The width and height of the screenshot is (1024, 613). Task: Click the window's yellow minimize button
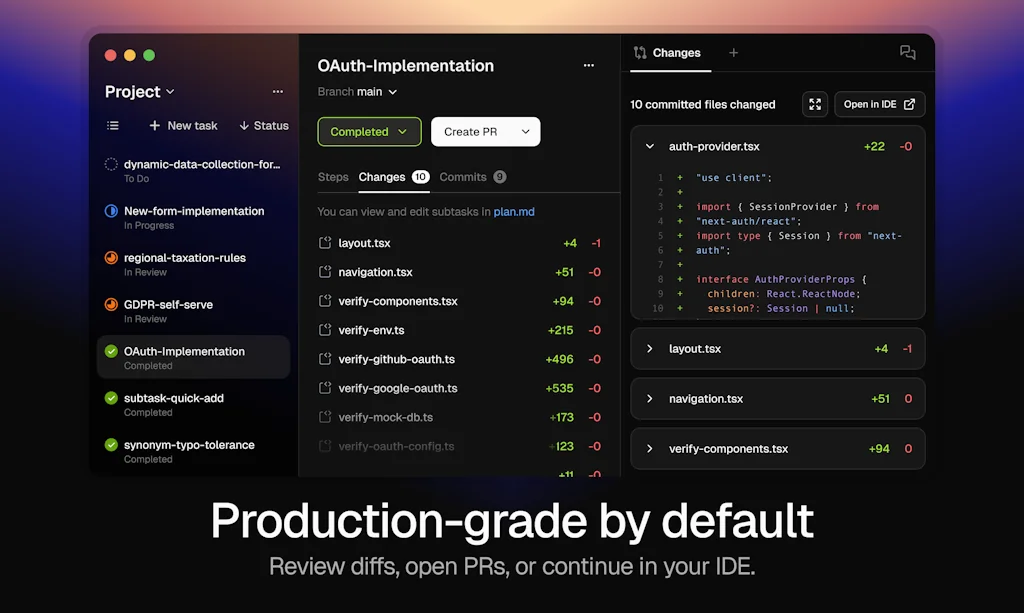130,55
